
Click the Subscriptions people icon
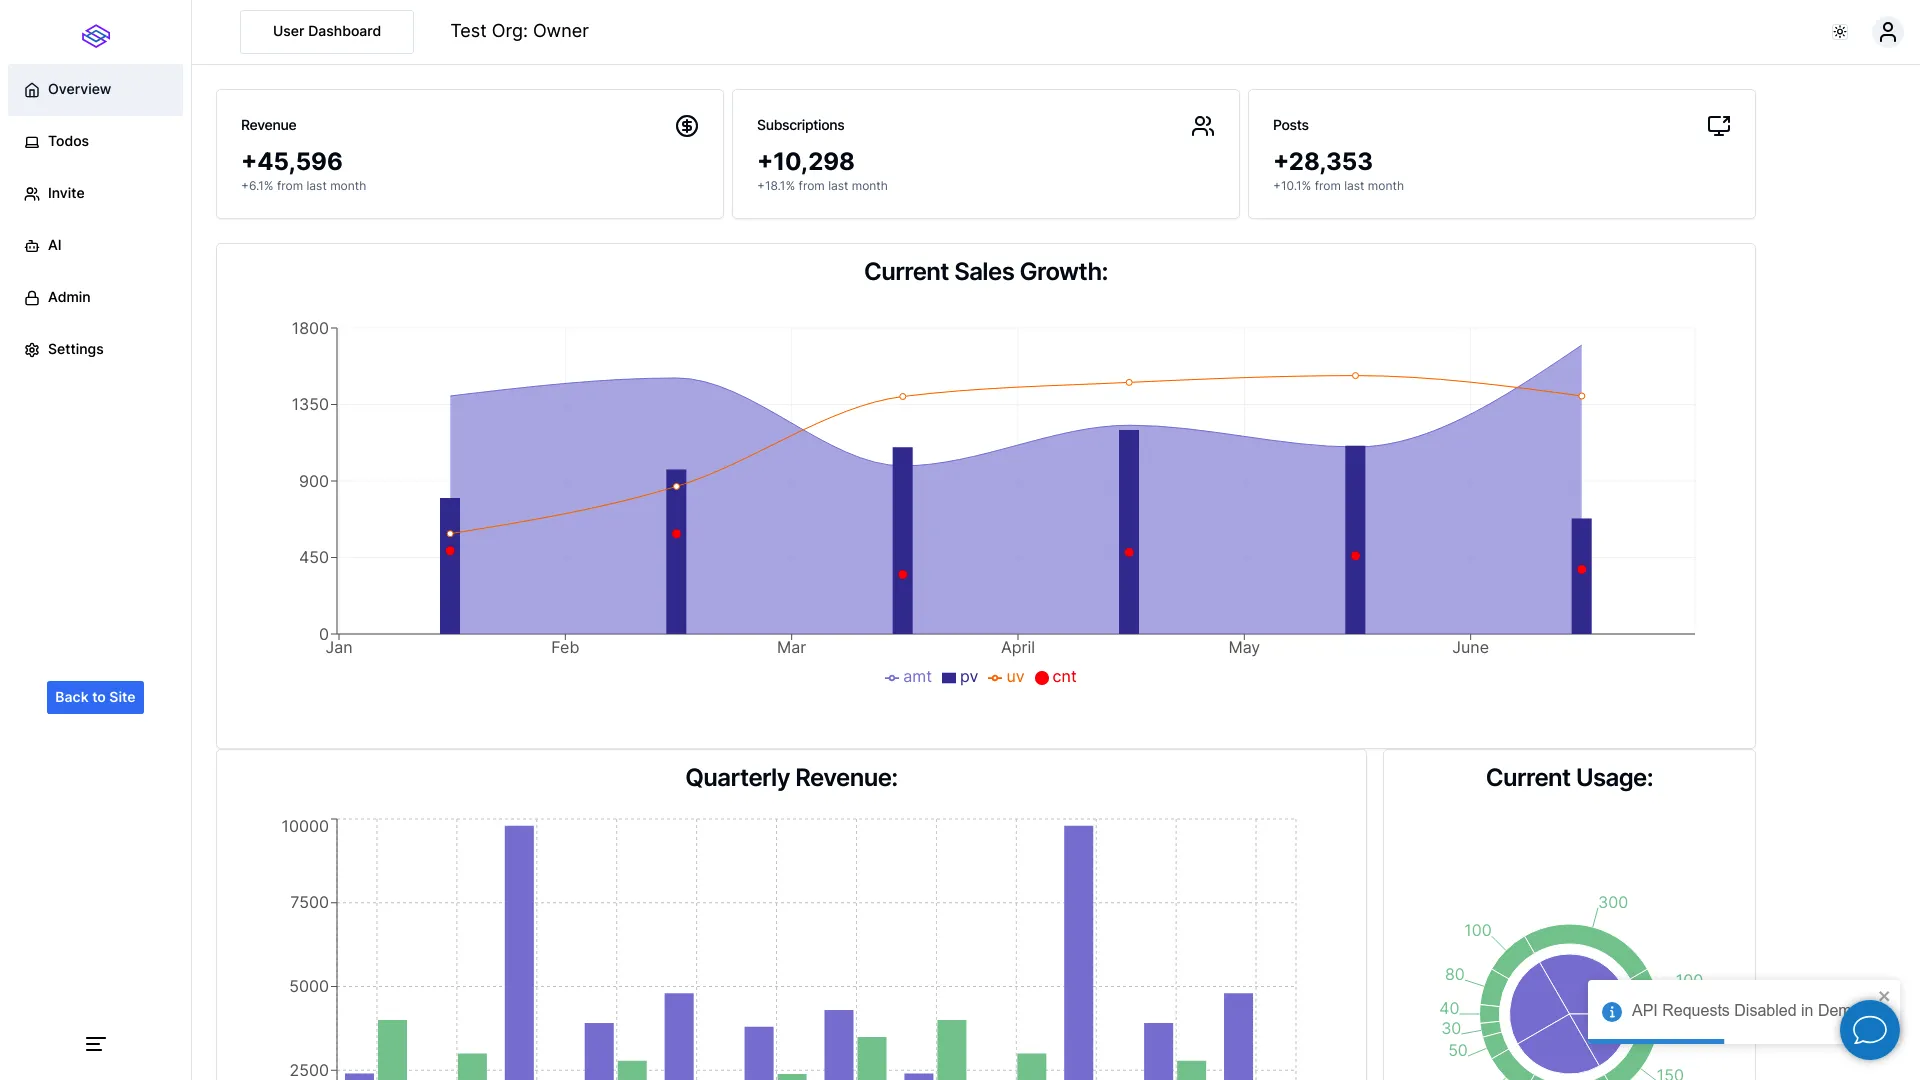coord(1203,126)
